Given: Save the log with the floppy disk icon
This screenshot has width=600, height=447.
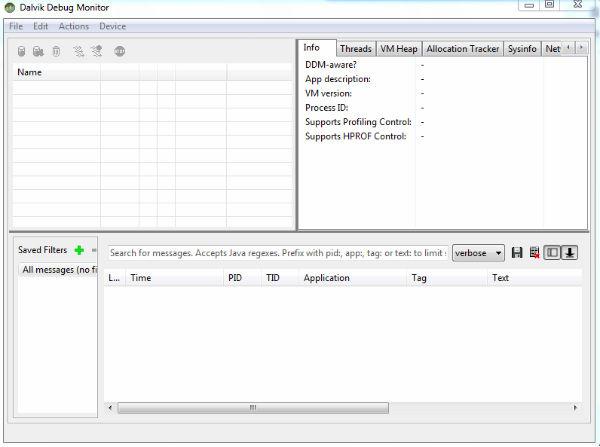Looking at the screenshot, I should [517, 253].
